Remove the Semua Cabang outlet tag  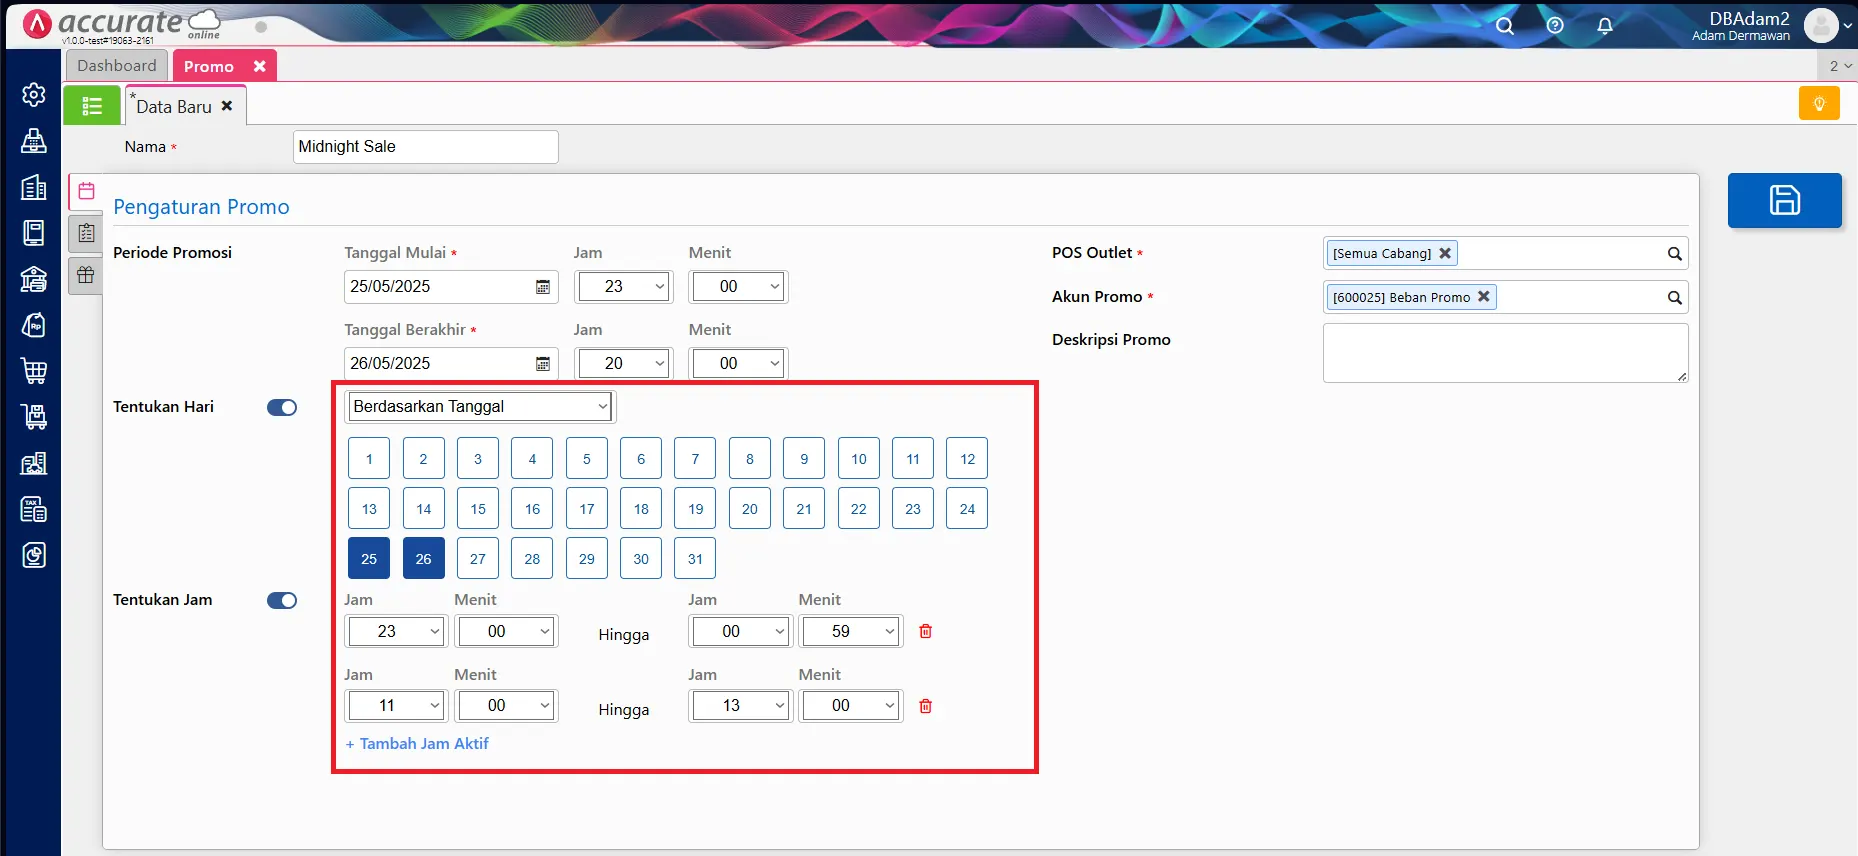(1445, 253)
